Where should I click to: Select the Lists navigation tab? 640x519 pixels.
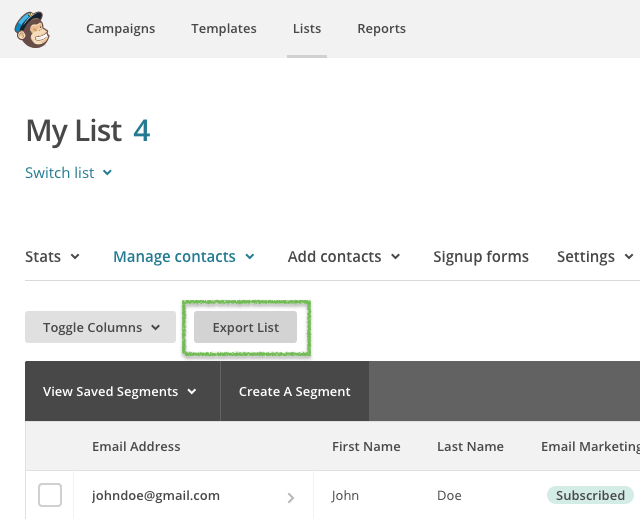pyautogui.click(x=307, y=29)
